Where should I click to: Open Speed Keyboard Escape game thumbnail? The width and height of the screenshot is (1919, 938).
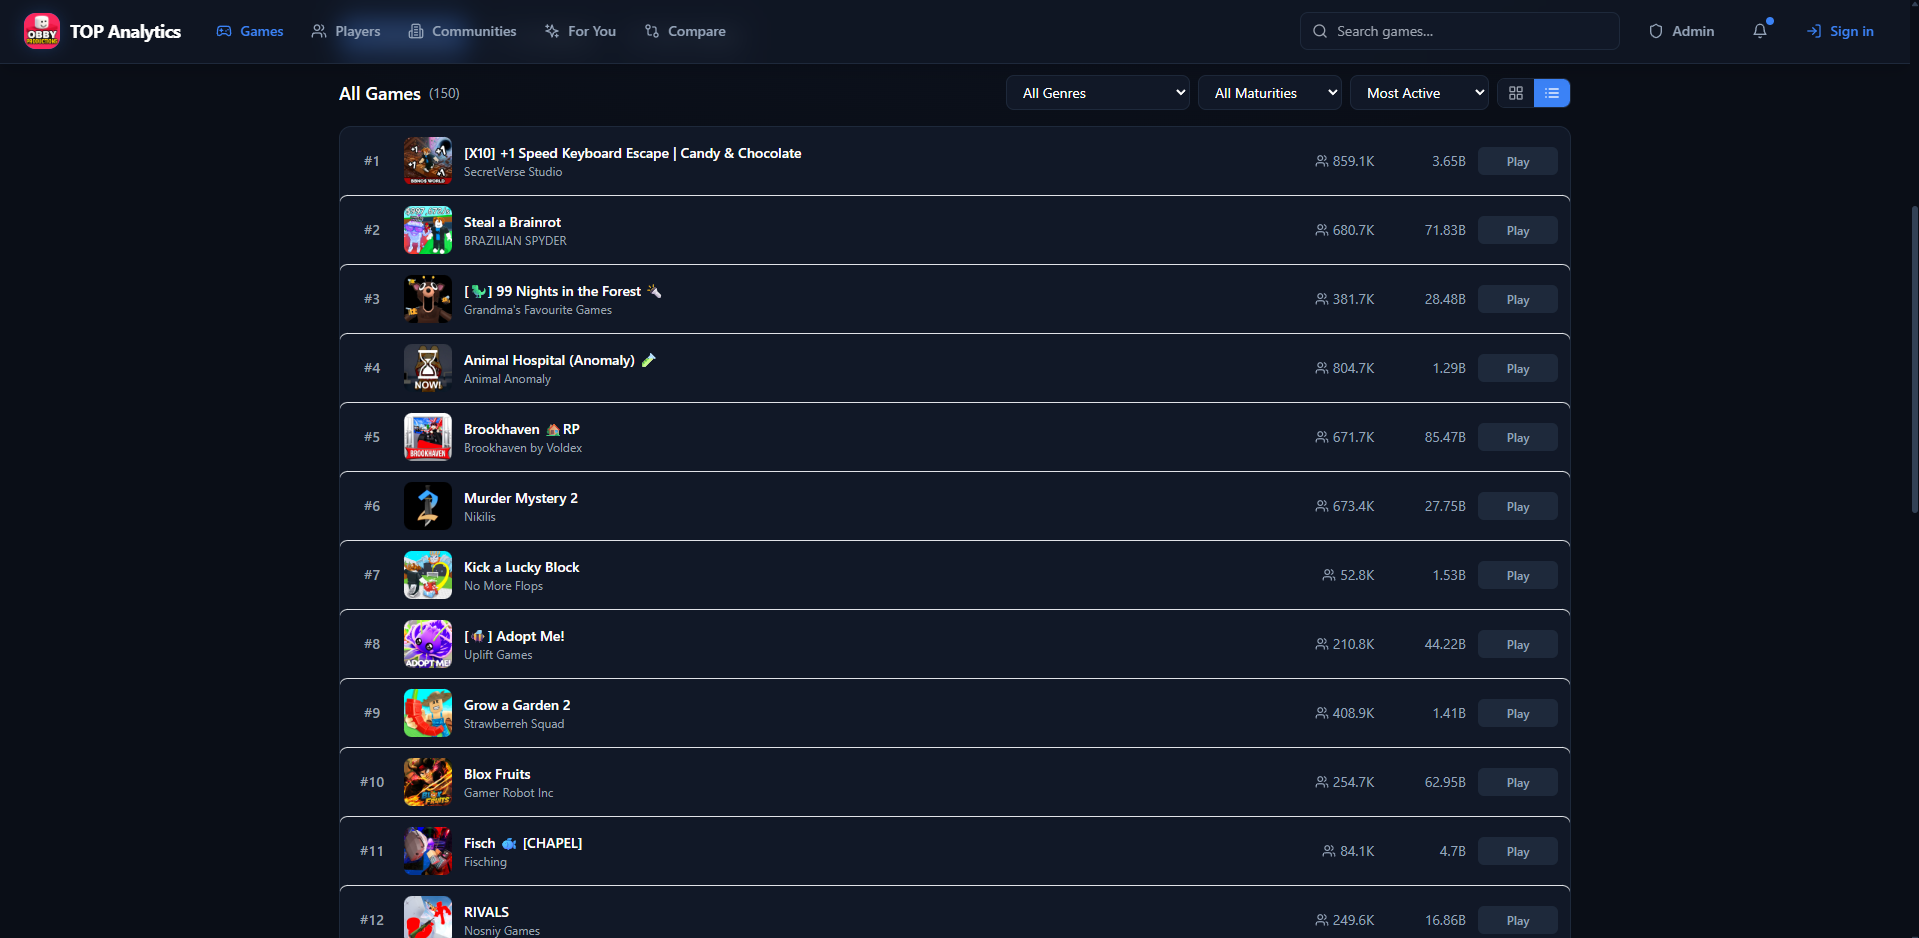[x=428, y=161]
